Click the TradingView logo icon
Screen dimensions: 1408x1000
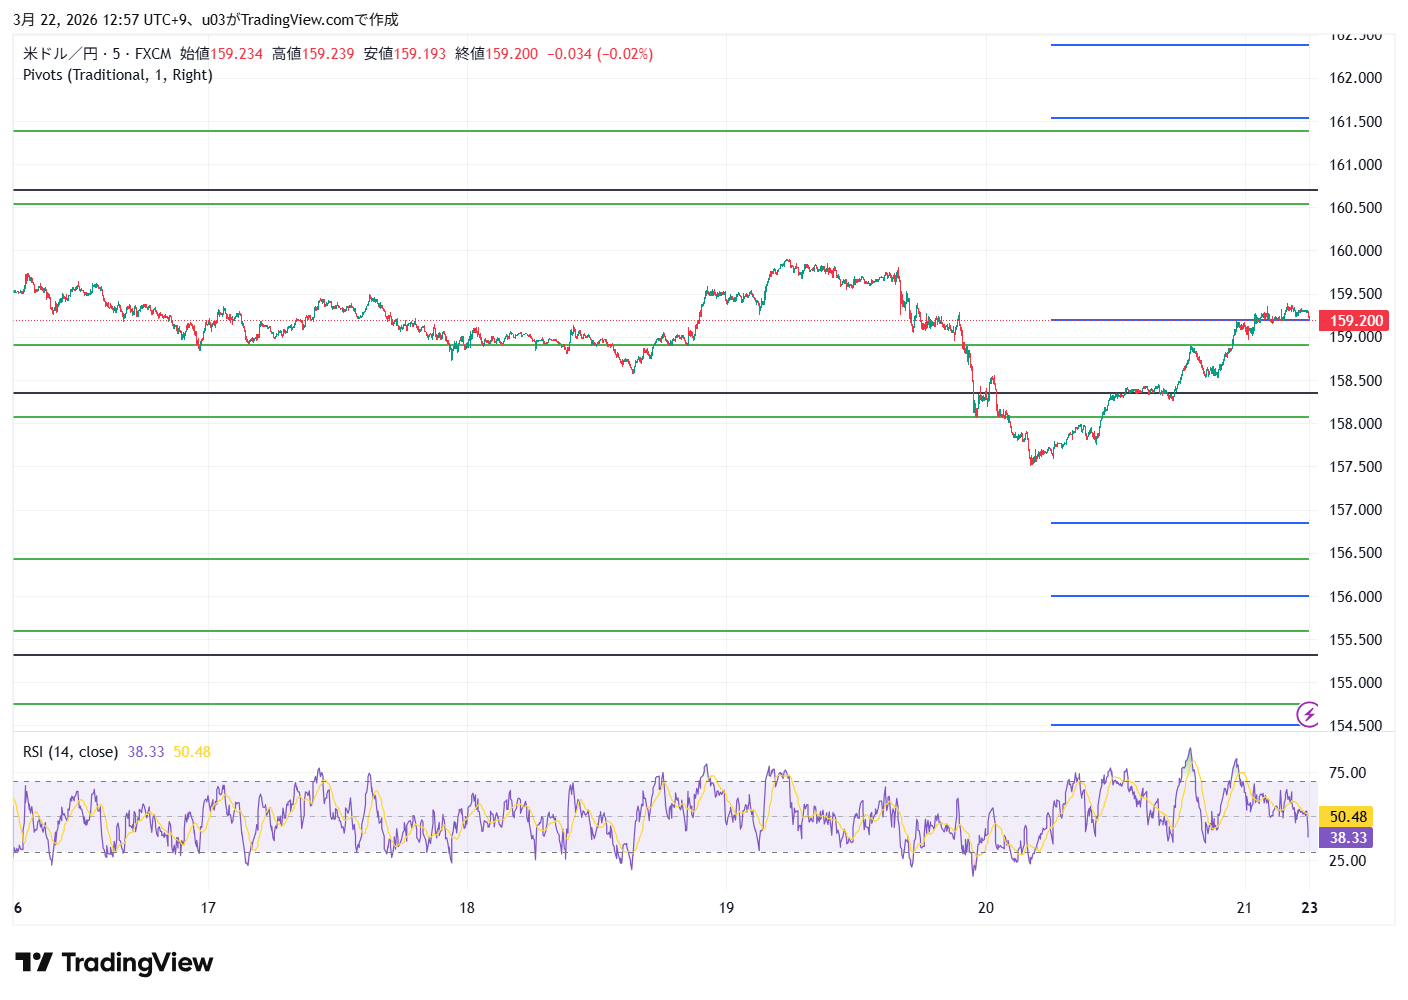click(x=34, y=963)
